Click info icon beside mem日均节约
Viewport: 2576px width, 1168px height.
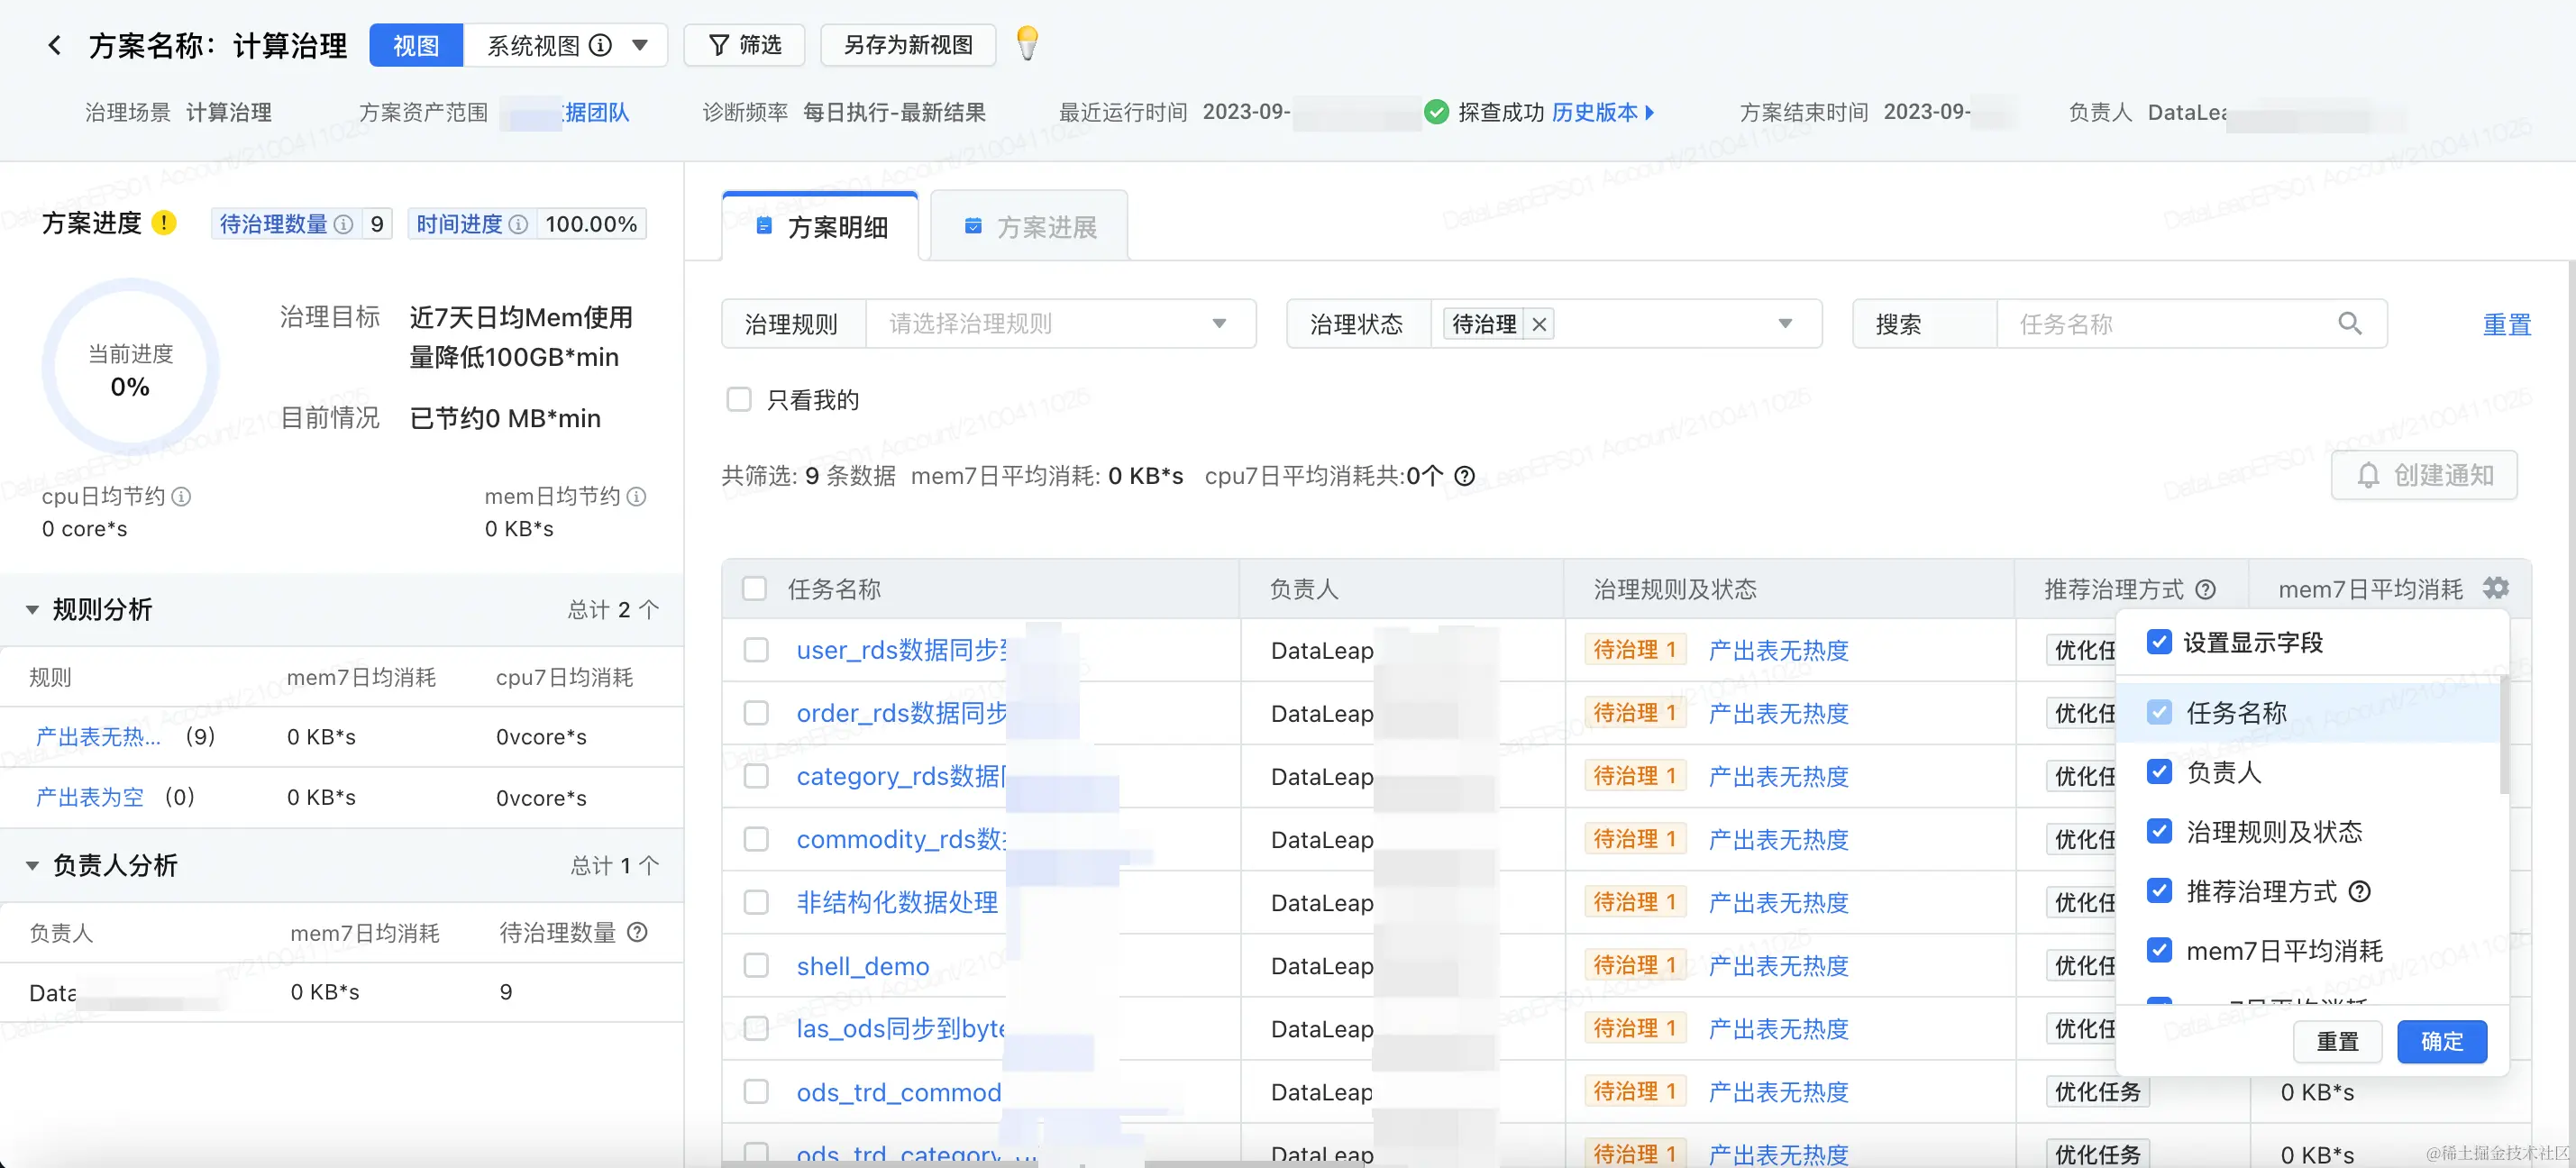pos(636,496)
